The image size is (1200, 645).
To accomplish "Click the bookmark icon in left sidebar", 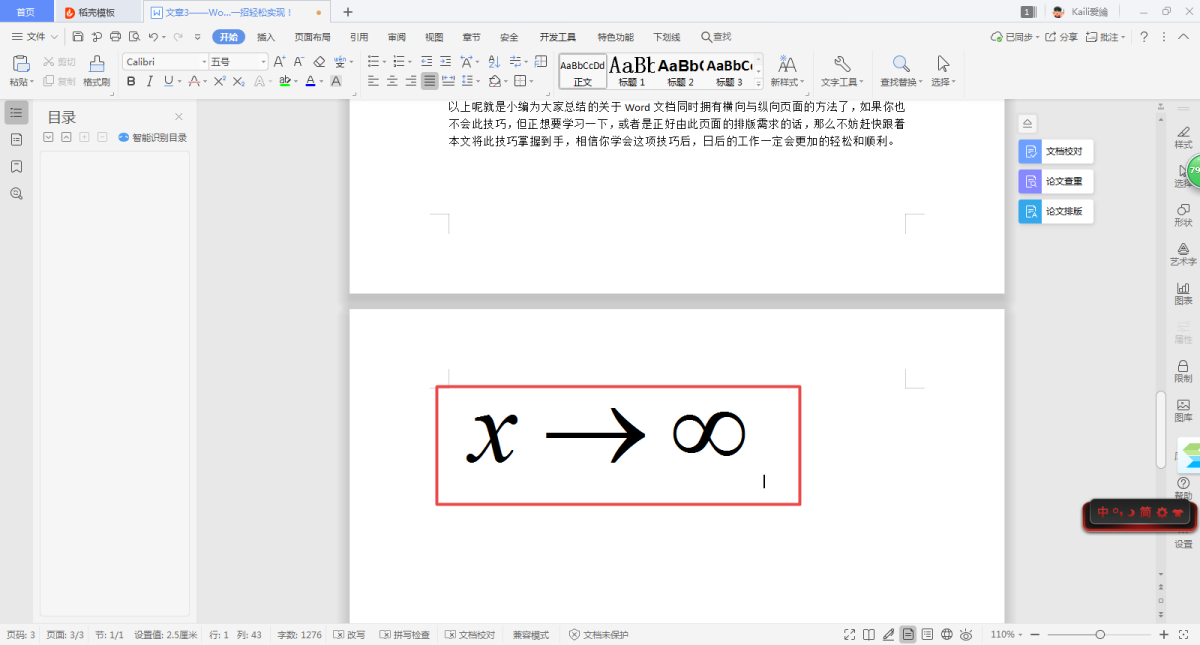I will [x=16, y=166].
